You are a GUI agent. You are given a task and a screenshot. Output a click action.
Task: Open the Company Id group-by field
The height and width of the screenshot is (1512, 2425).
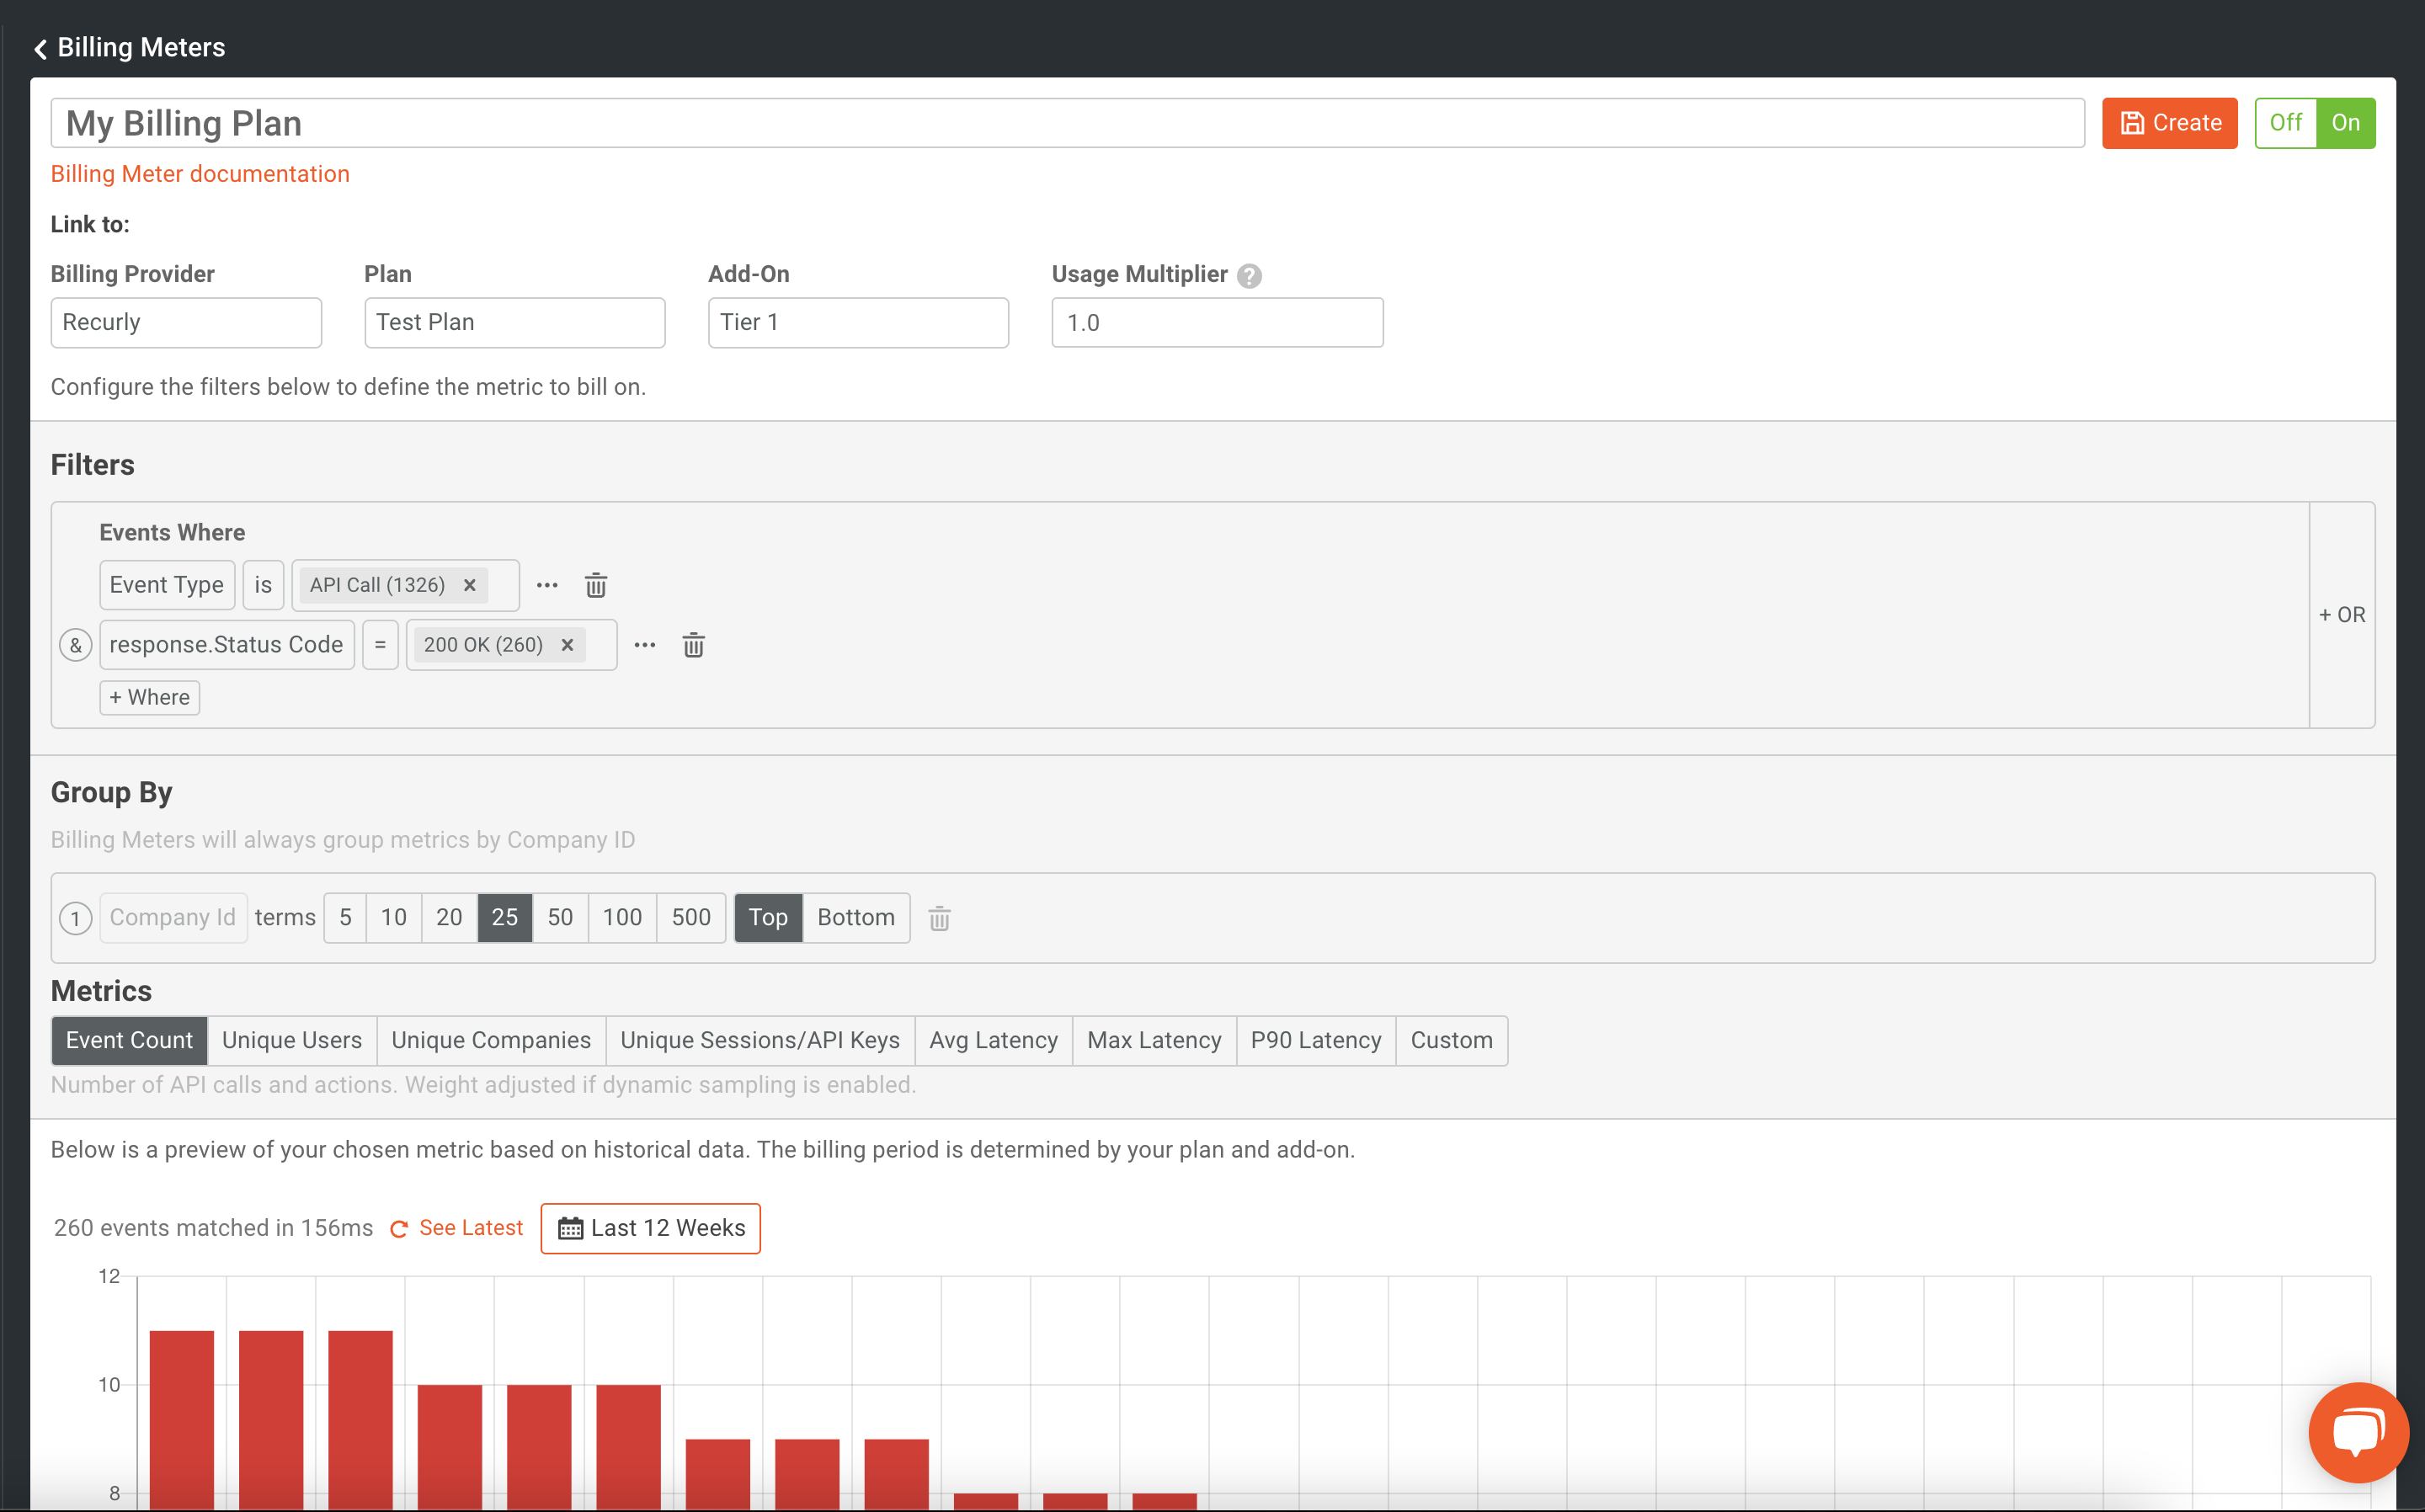(173, 918)
